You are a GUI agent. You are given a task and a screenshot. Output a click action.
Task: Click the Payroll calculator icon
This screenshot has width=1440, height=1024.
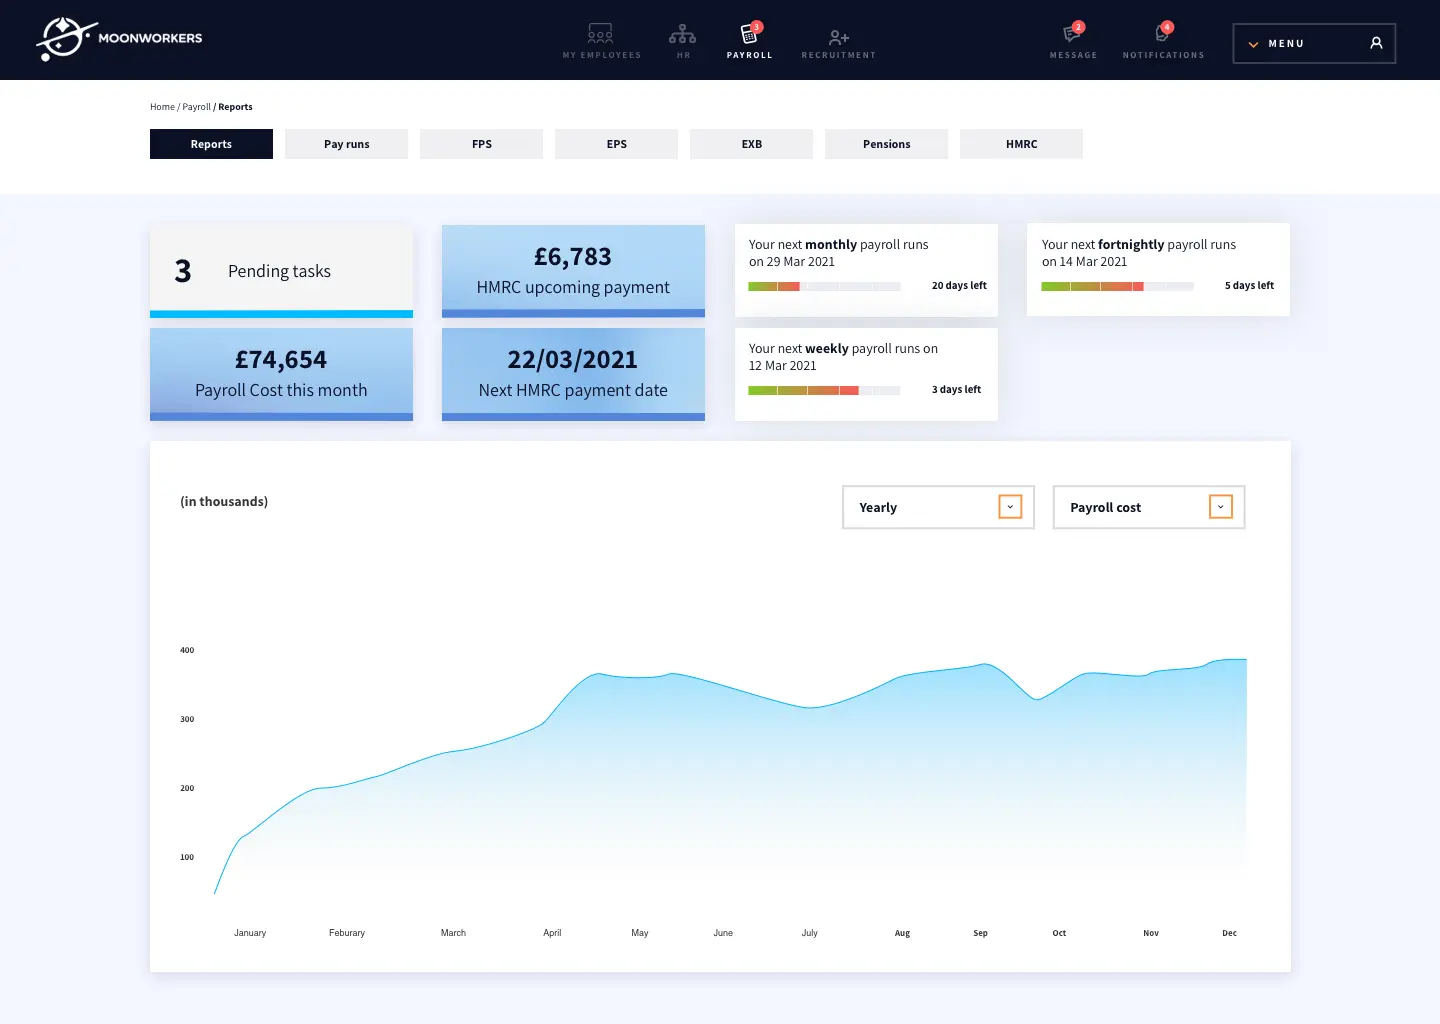click(x=748, y=35)
